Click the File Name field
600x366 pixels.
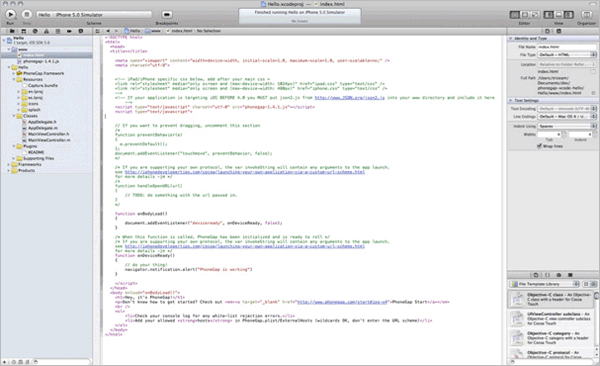pos(567,47)
